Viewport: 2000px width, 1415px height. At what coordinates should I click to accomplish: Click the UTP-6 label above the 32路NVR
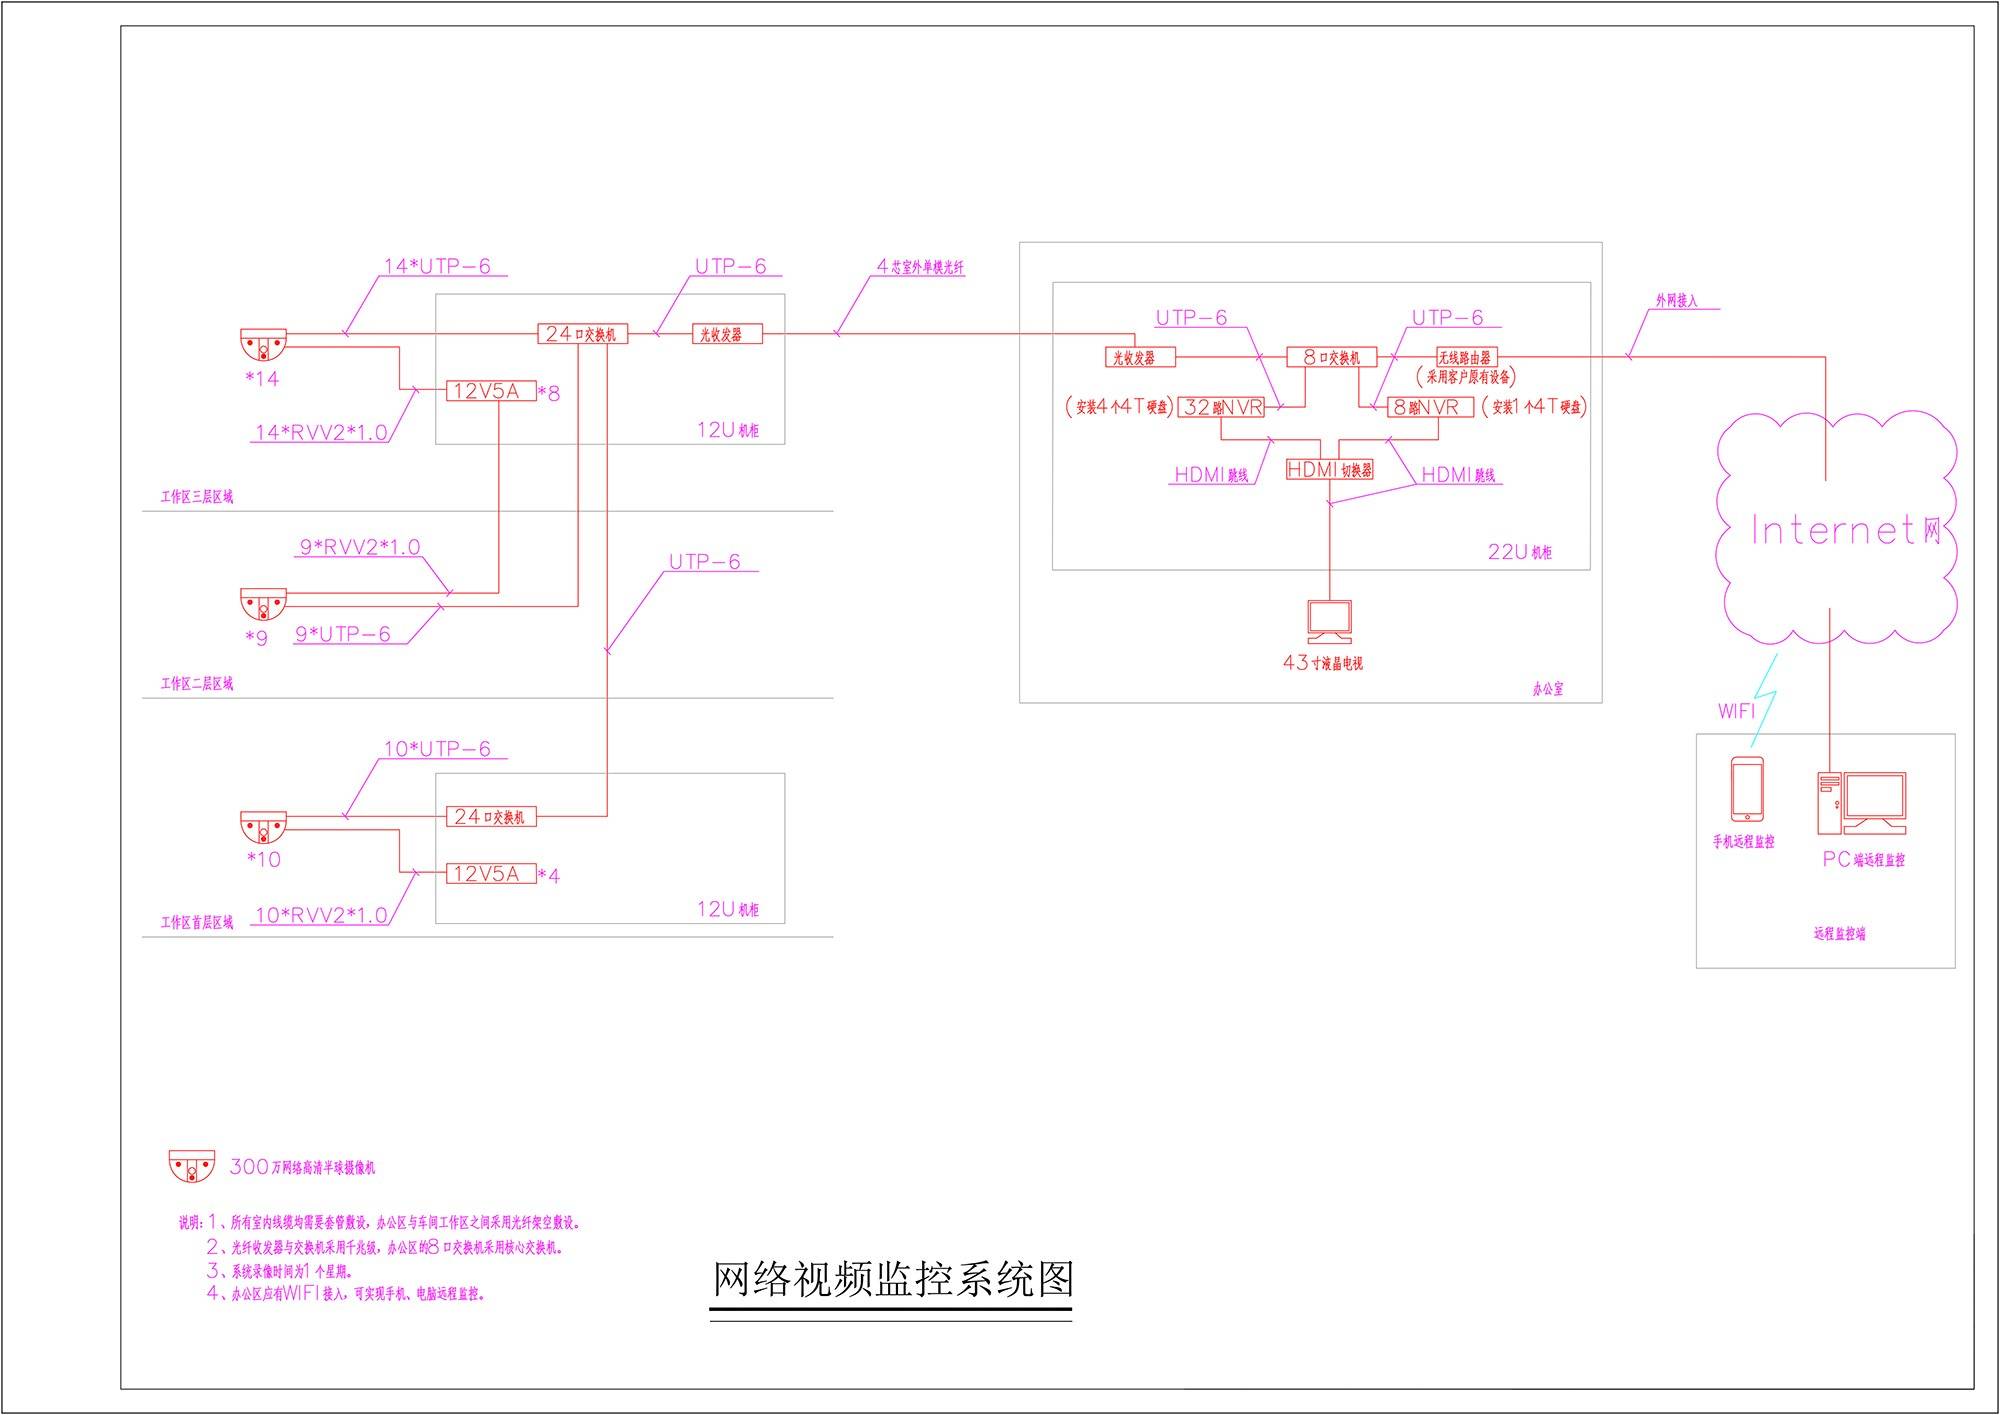(1191, 318)
